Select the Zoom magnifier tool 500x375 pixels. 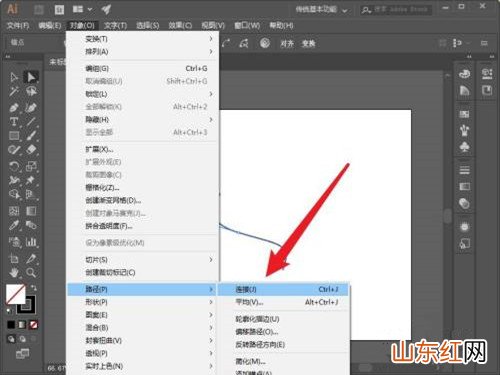31,272
